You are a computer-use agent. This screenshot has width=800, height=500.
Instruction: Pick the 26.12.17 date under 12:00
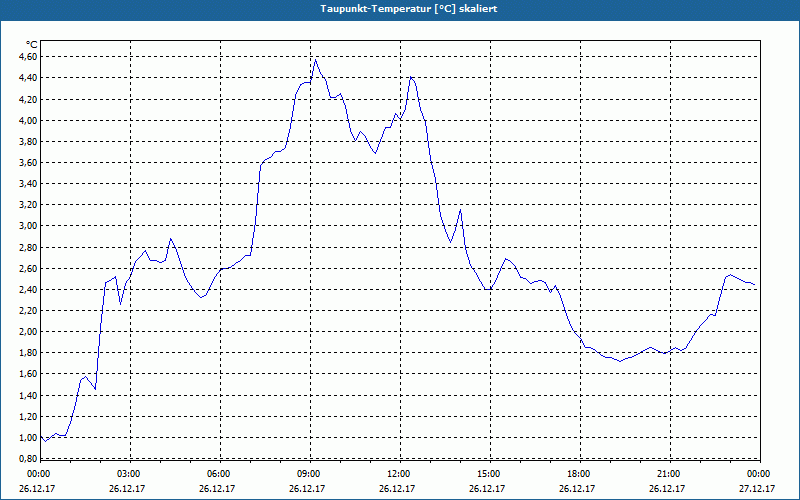coord(397,488)
